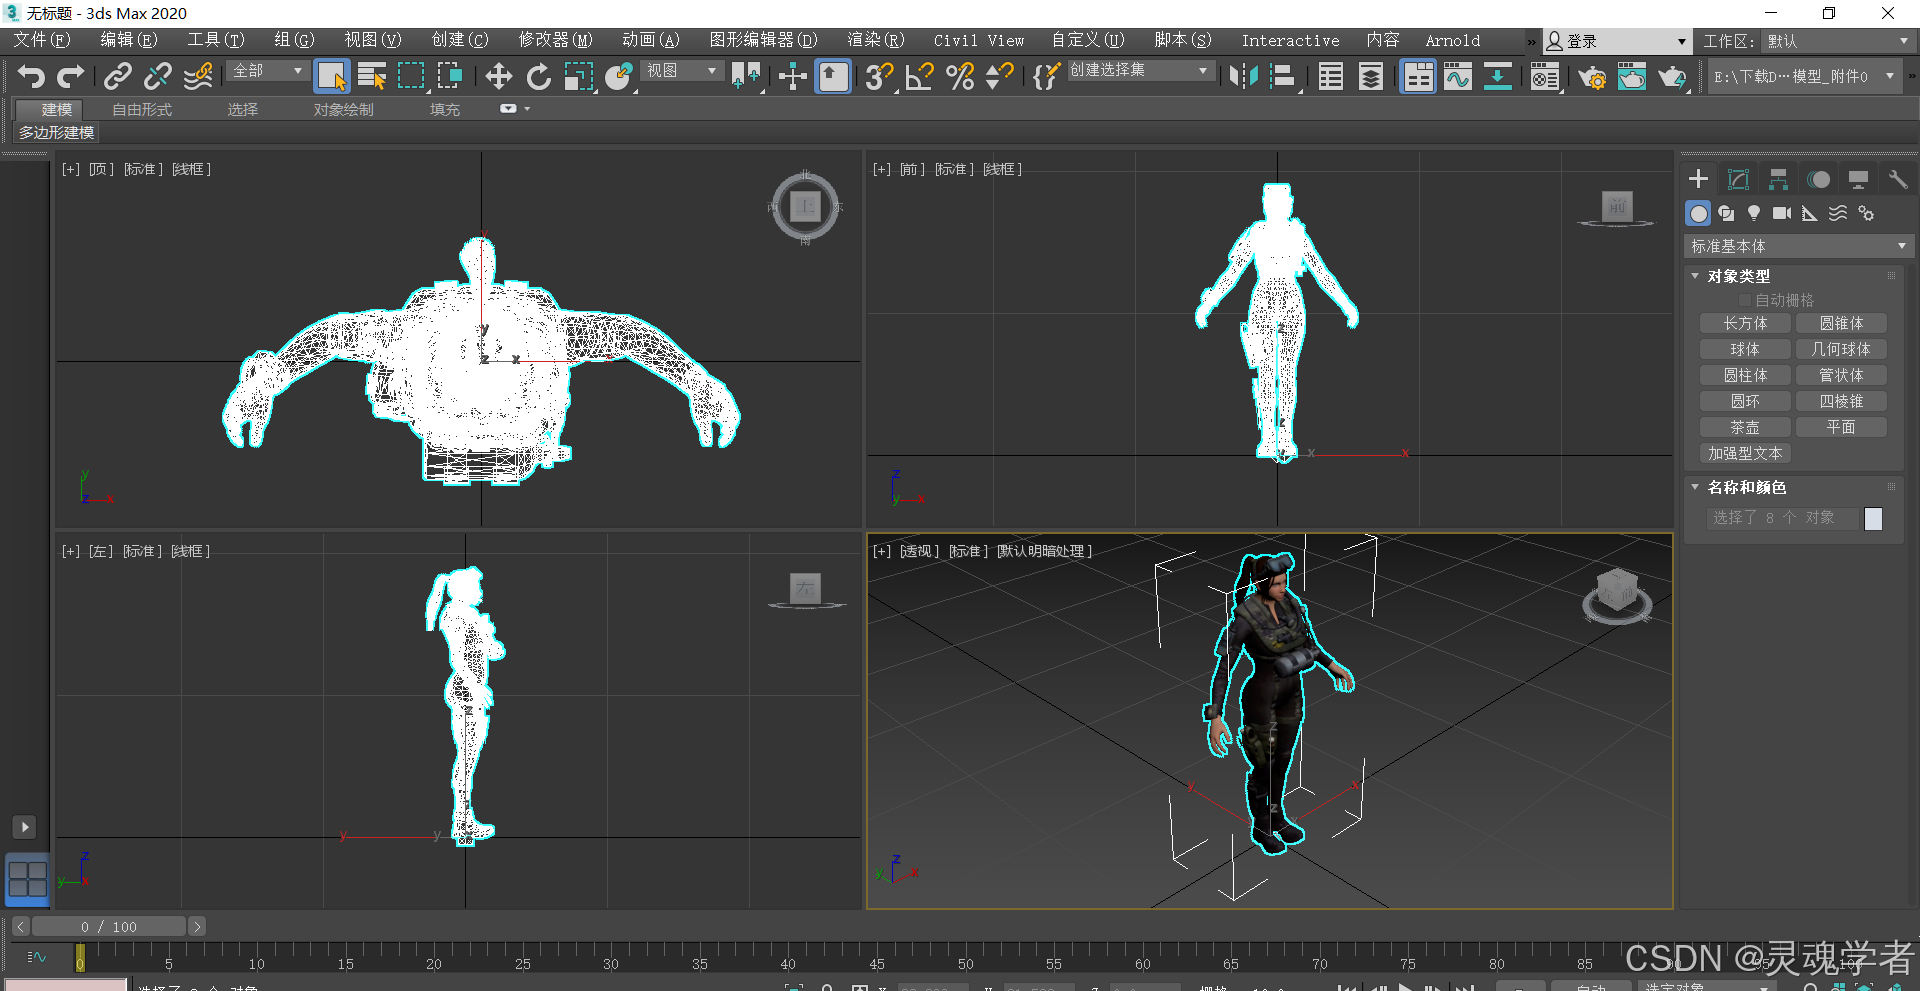
Task: Open the Rendered Frame Window icon
Action: pos(1632,76)
